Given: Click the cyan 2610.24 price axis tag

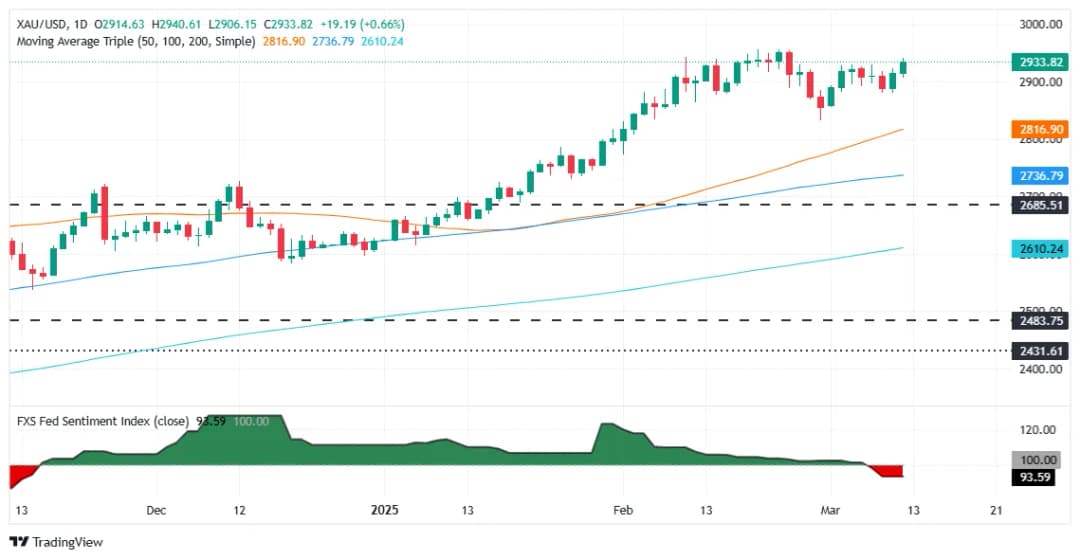Looking at the screenshot, I should pos(1042,248).
